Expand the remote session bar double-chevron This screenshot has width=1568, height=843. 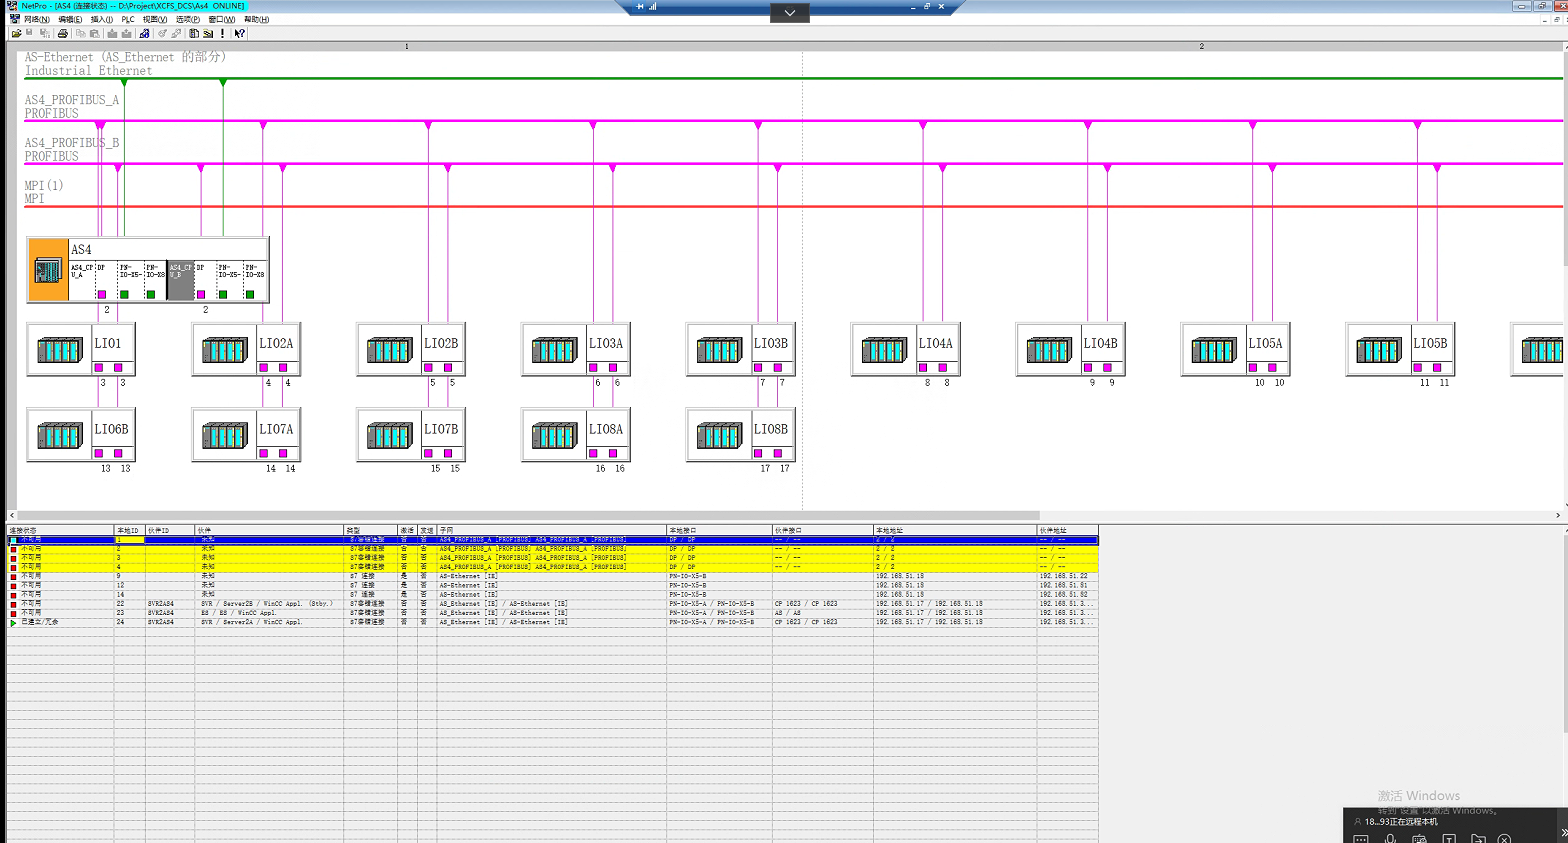pyautogui.click(x=1563, y=833)
